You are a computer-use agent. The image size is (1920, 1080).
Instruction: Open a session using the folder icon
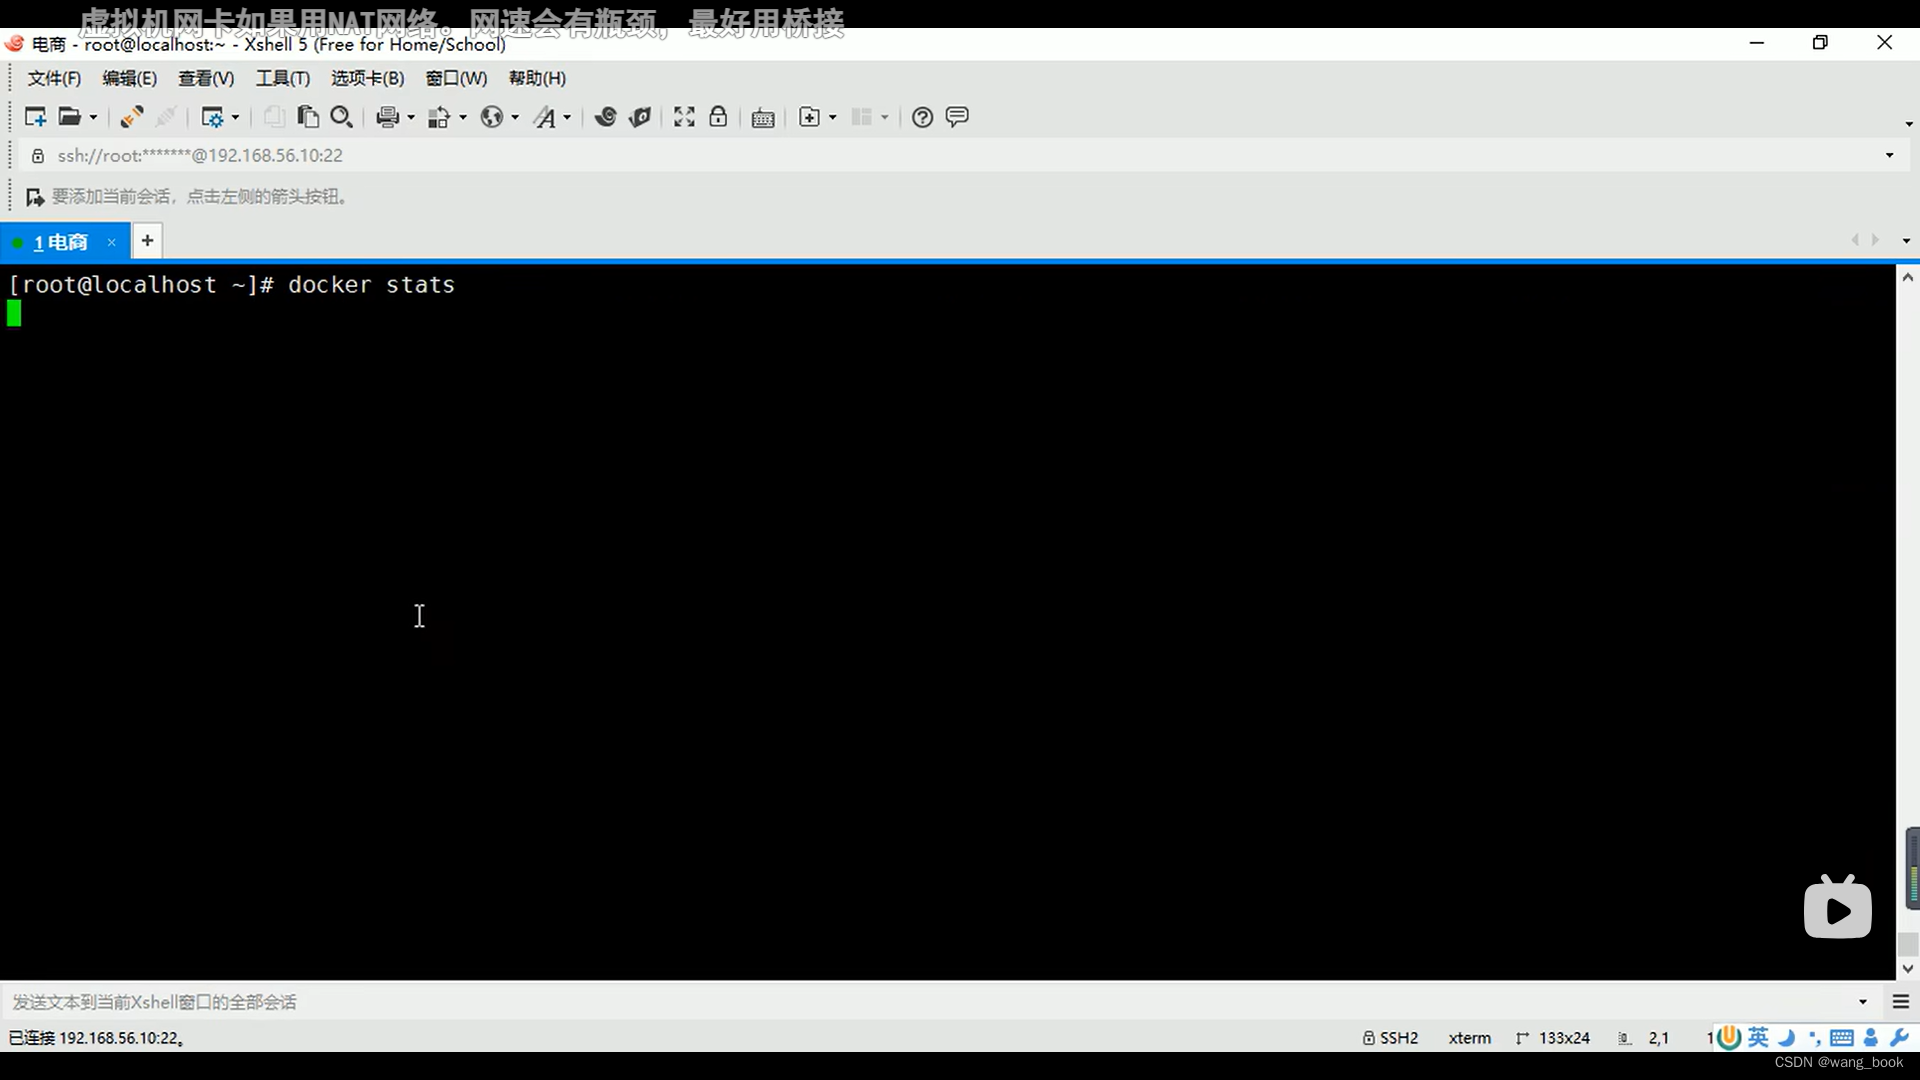[69, 117]
